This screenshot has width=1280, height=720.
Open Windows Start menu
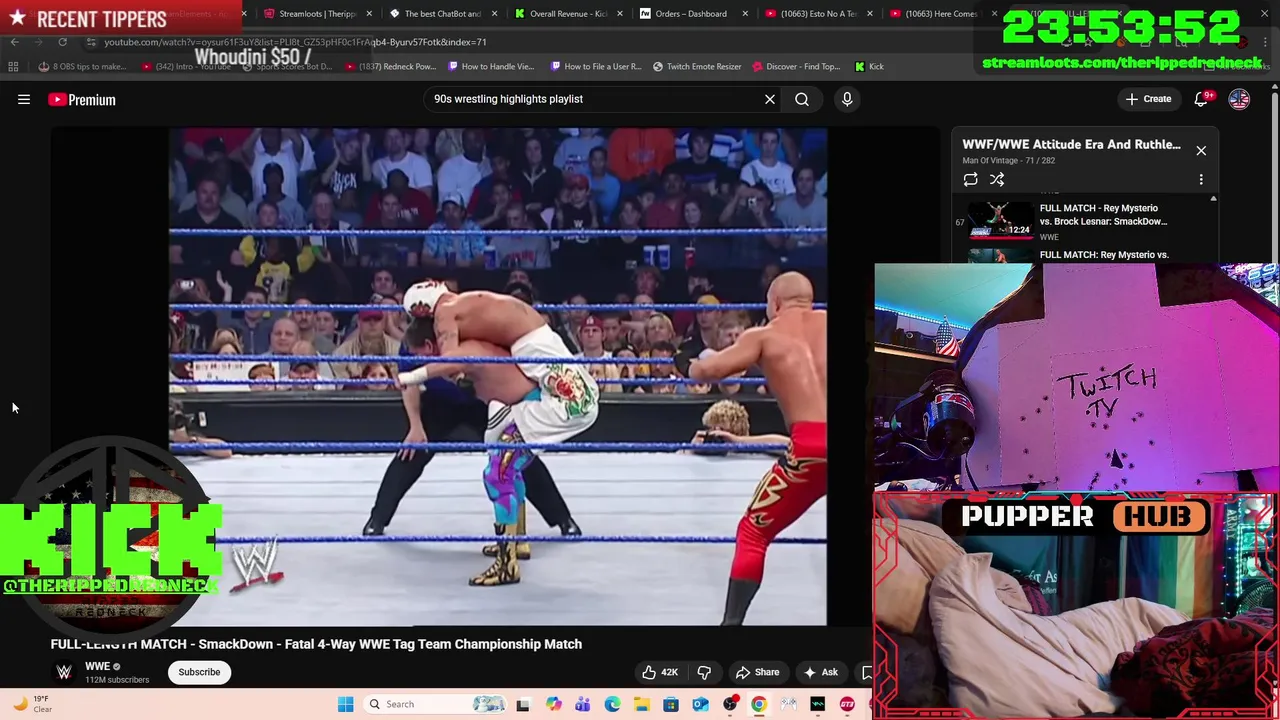(345, 704)
